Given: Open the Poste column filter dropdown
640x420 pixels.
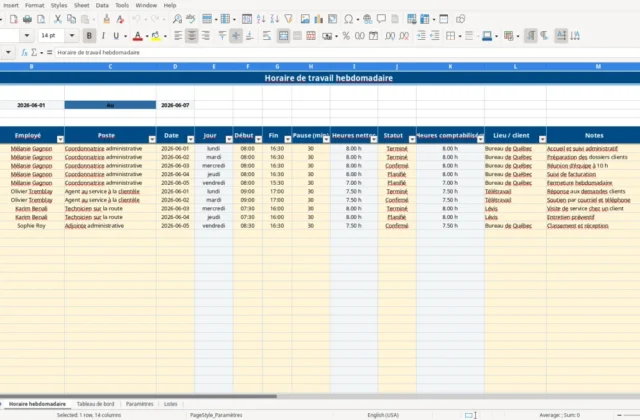Looking at the screenshot, I should pyautogui.click(x=152, y=139).
